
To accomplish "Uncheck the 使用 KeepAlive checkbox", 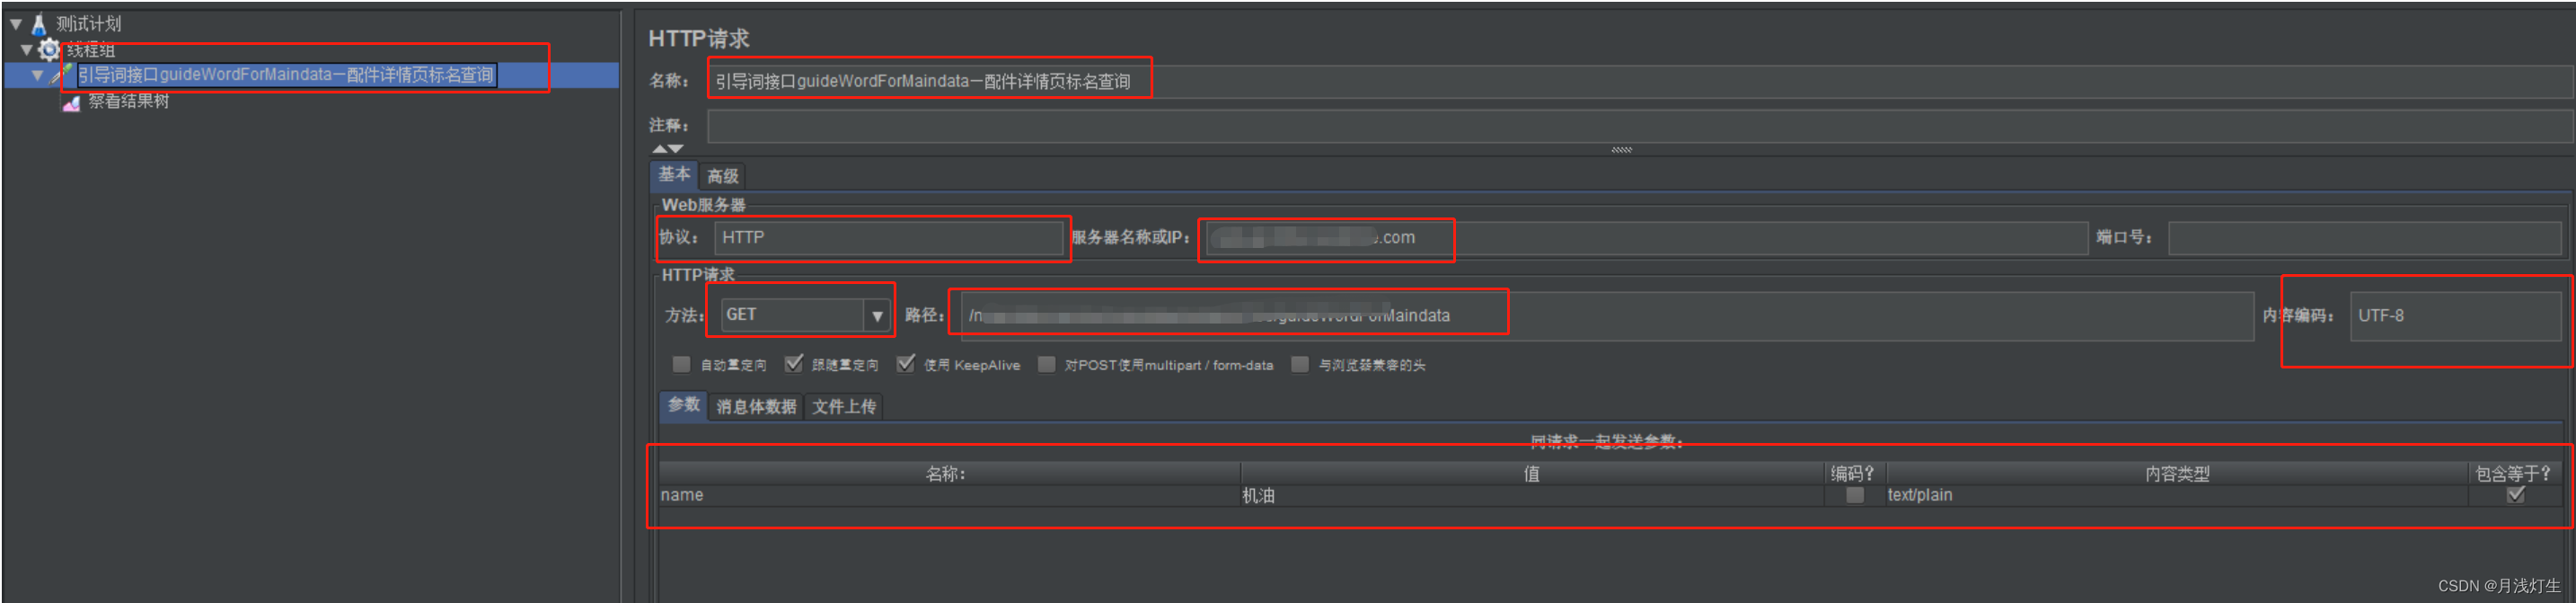I will (x=905, y=364).
